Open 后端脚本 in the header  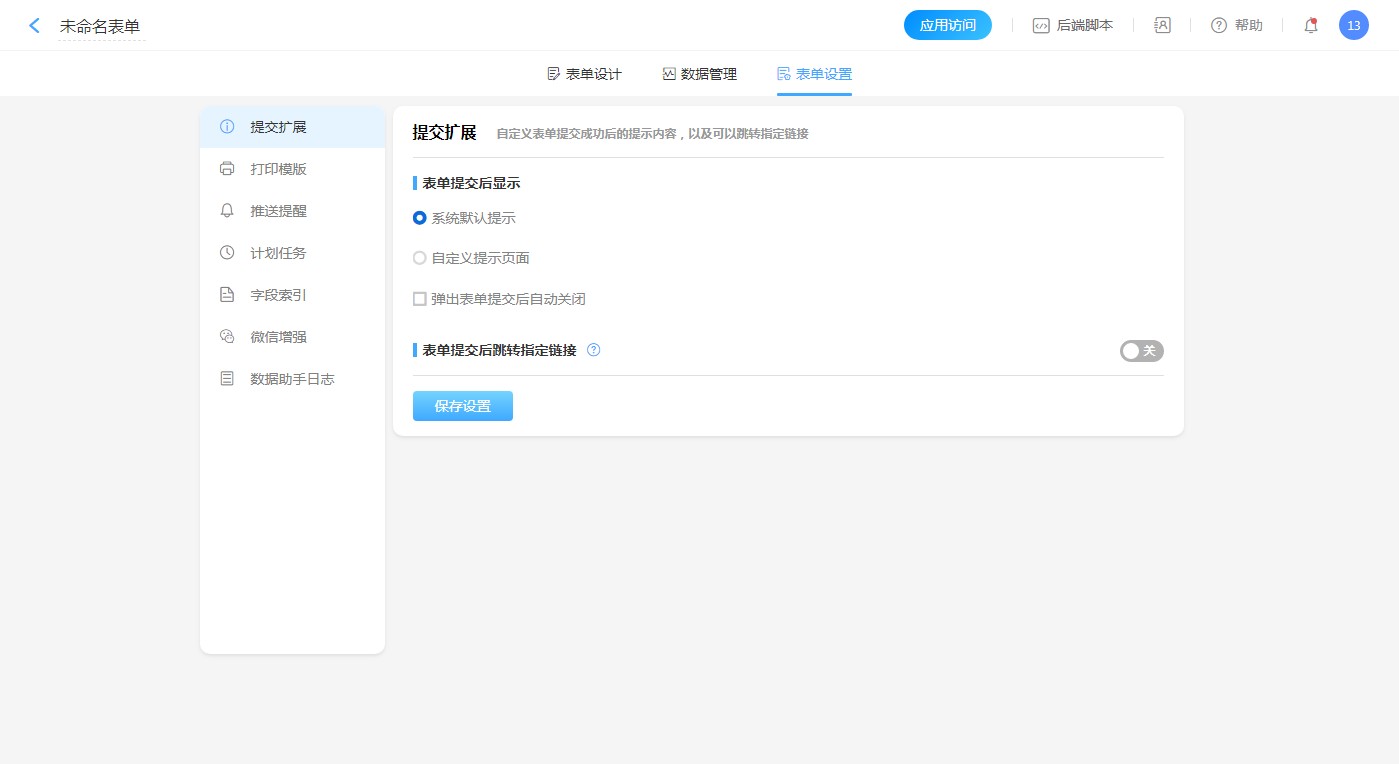click(x=1073, y=25)
